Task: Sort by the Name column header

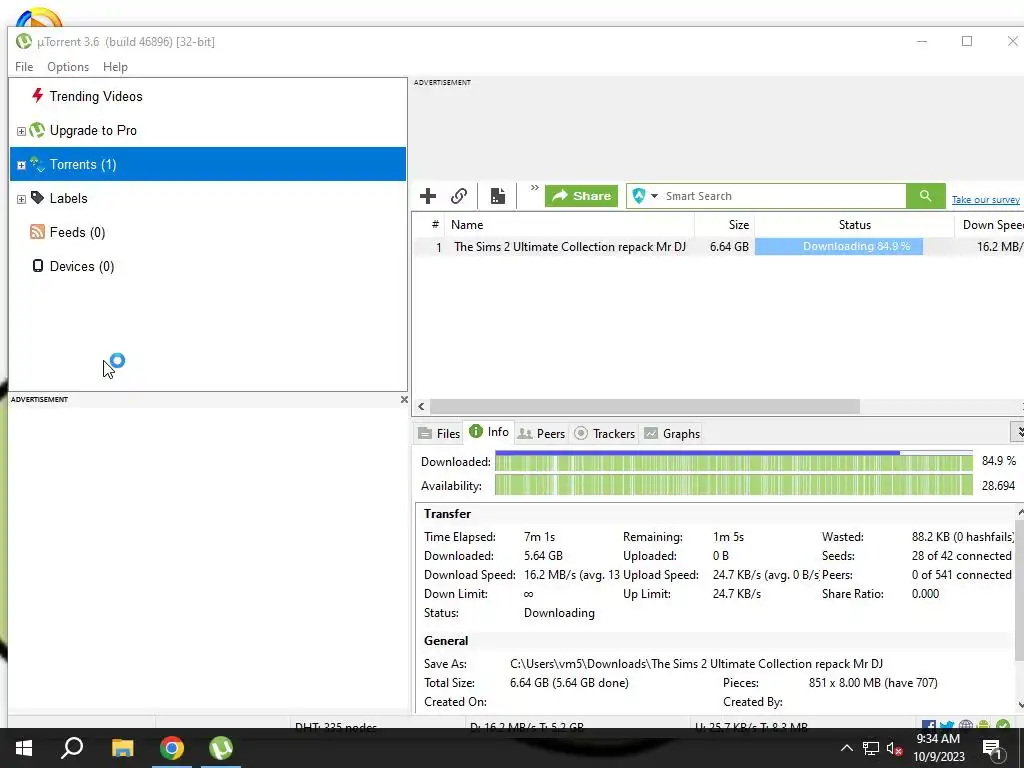Action: click(569, 225)
